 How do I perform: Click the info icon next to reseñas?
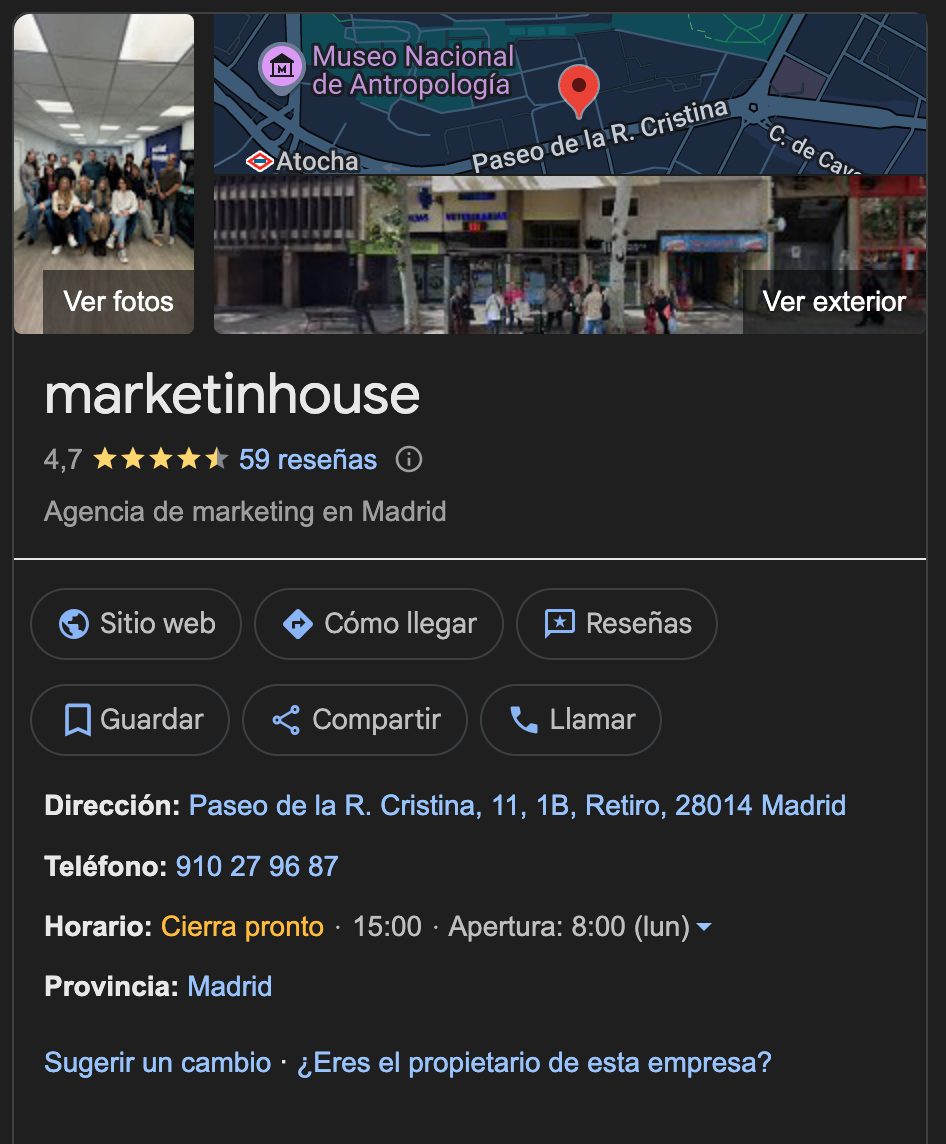point(408,460)
